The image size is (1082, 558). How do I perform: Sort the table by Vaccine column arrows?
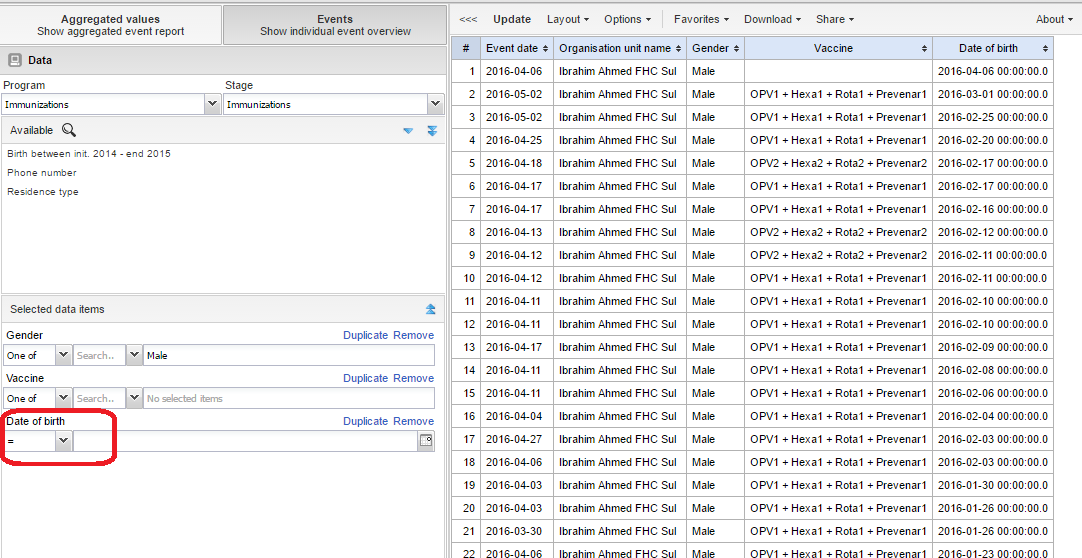[924, 49]
